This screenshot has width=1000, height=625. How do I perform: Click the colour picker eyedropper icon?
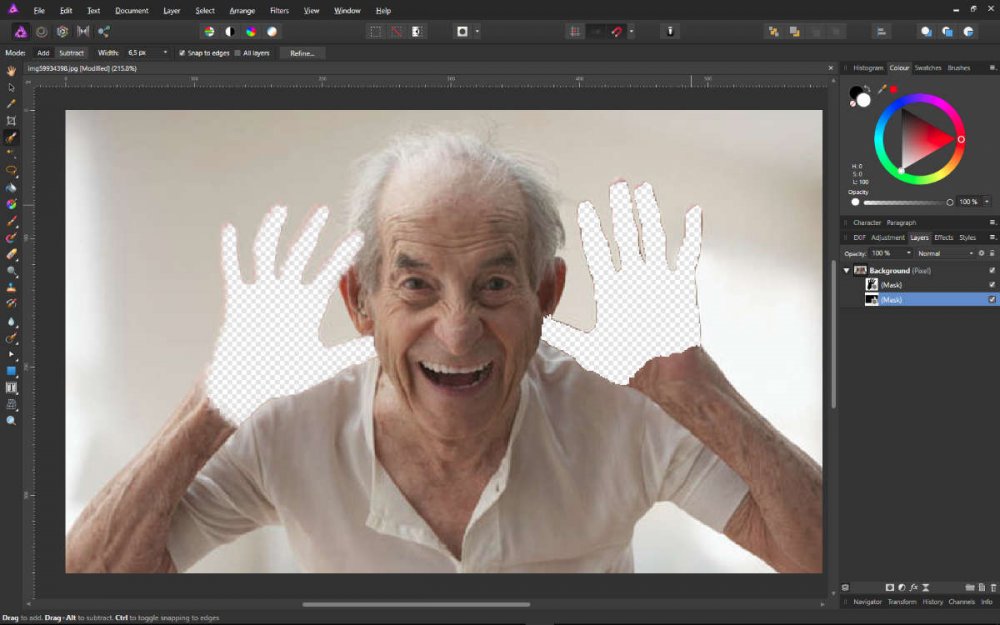[x=881, y=90]
